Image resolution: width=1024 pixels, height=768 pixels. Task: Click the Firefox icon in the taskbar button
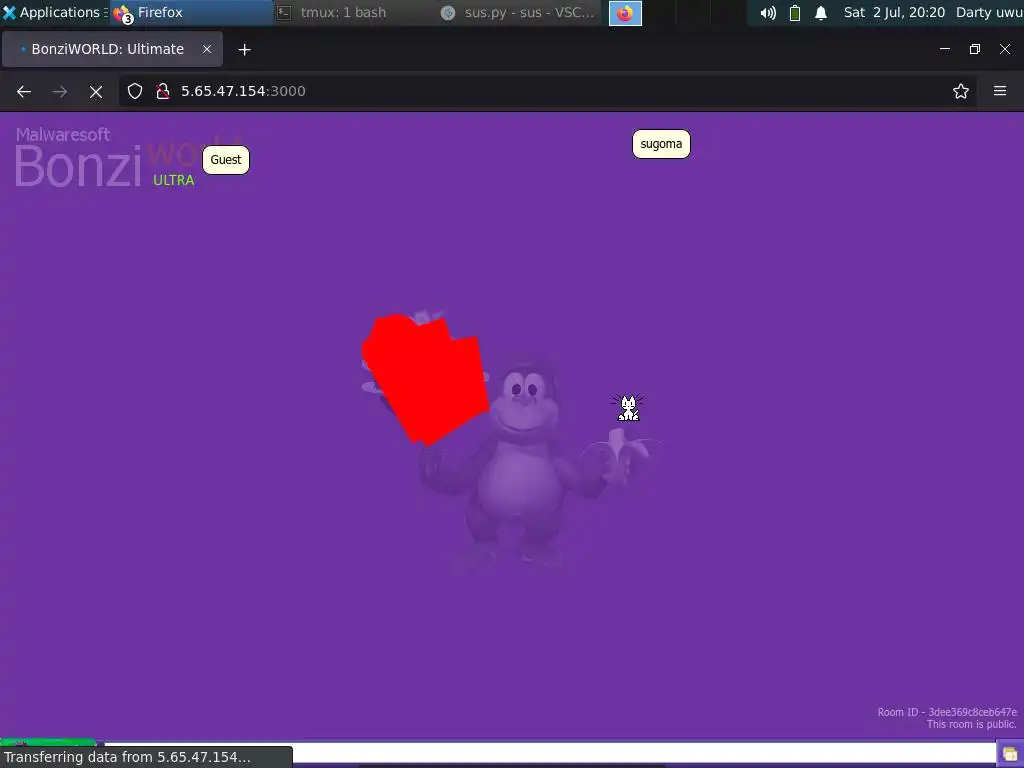pos(123,14)
